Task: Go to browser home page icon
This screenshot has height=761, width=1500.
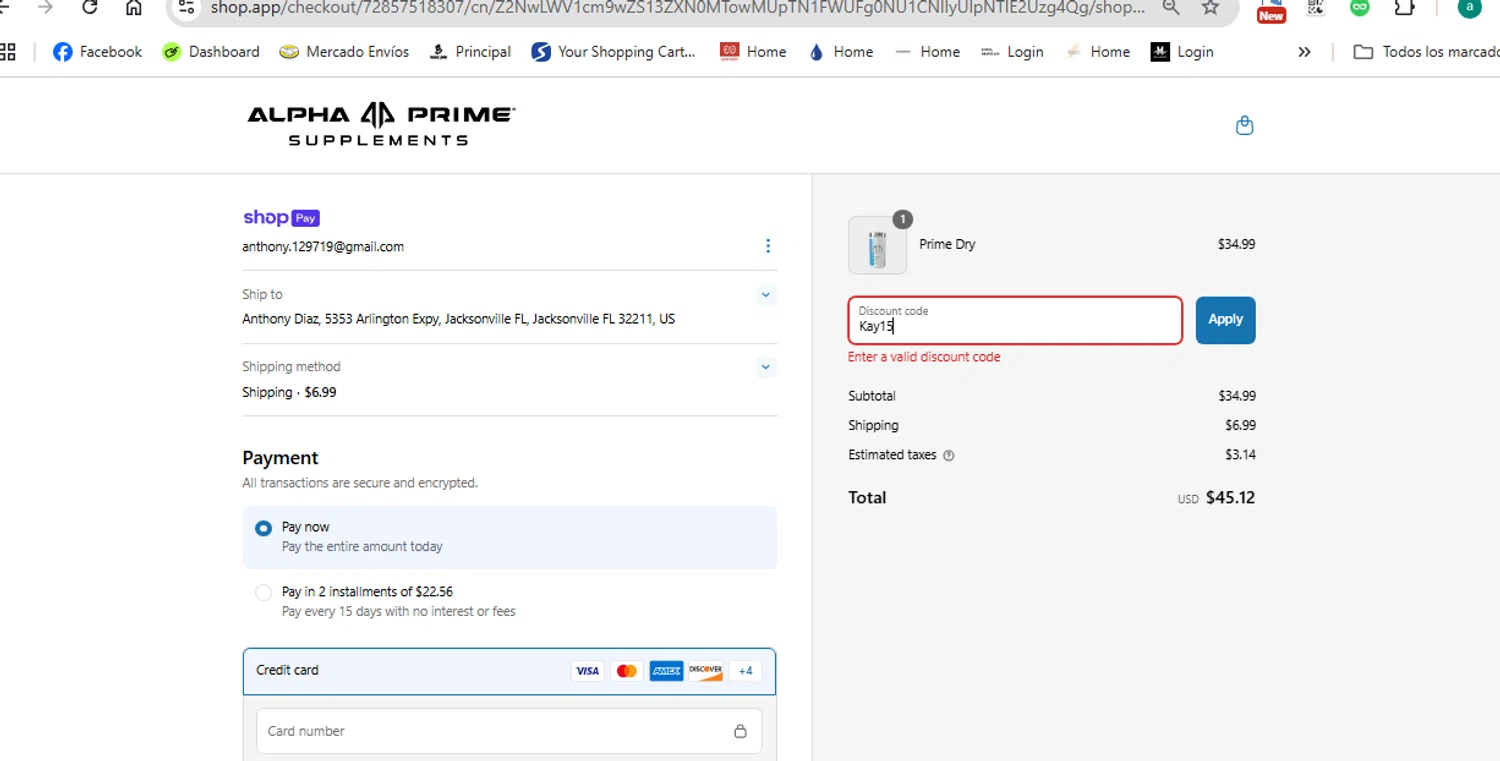Action: pos(133,8)
